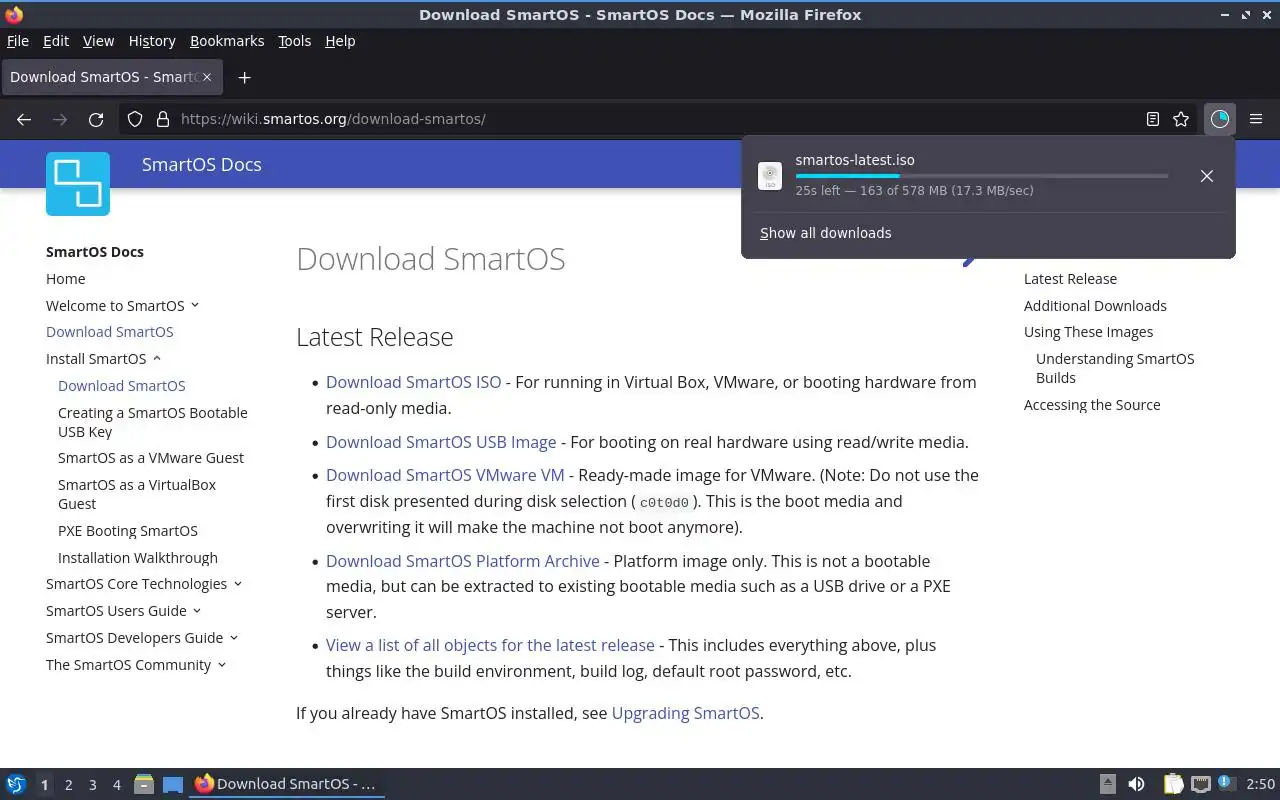Image resolution: width=1280 pixels, height=800 pixels.
Task: Open Home in sidebar
Action: (x=65, y=279)
